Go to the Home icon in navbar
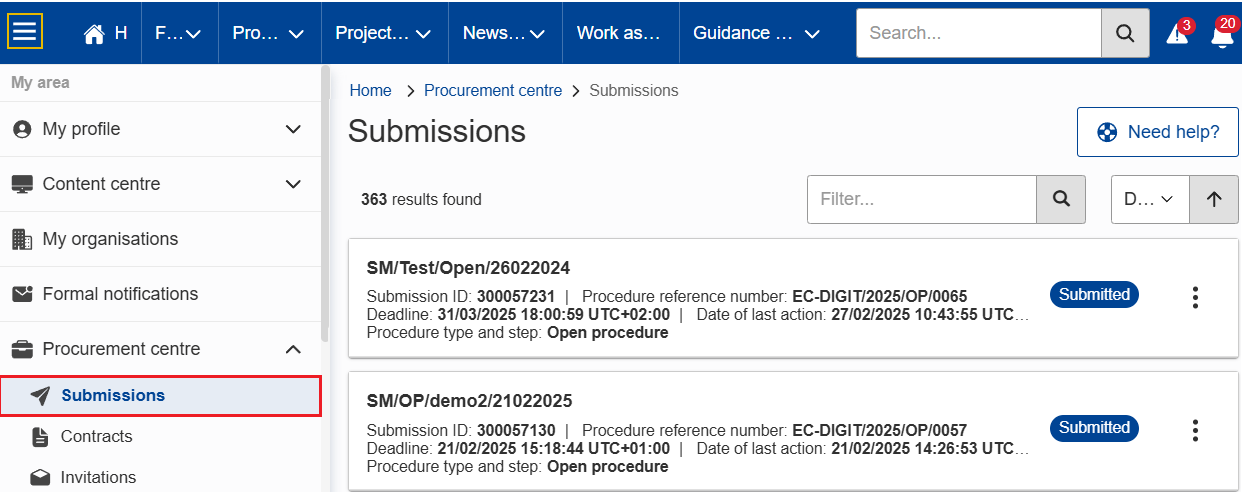 click(95, 33)
